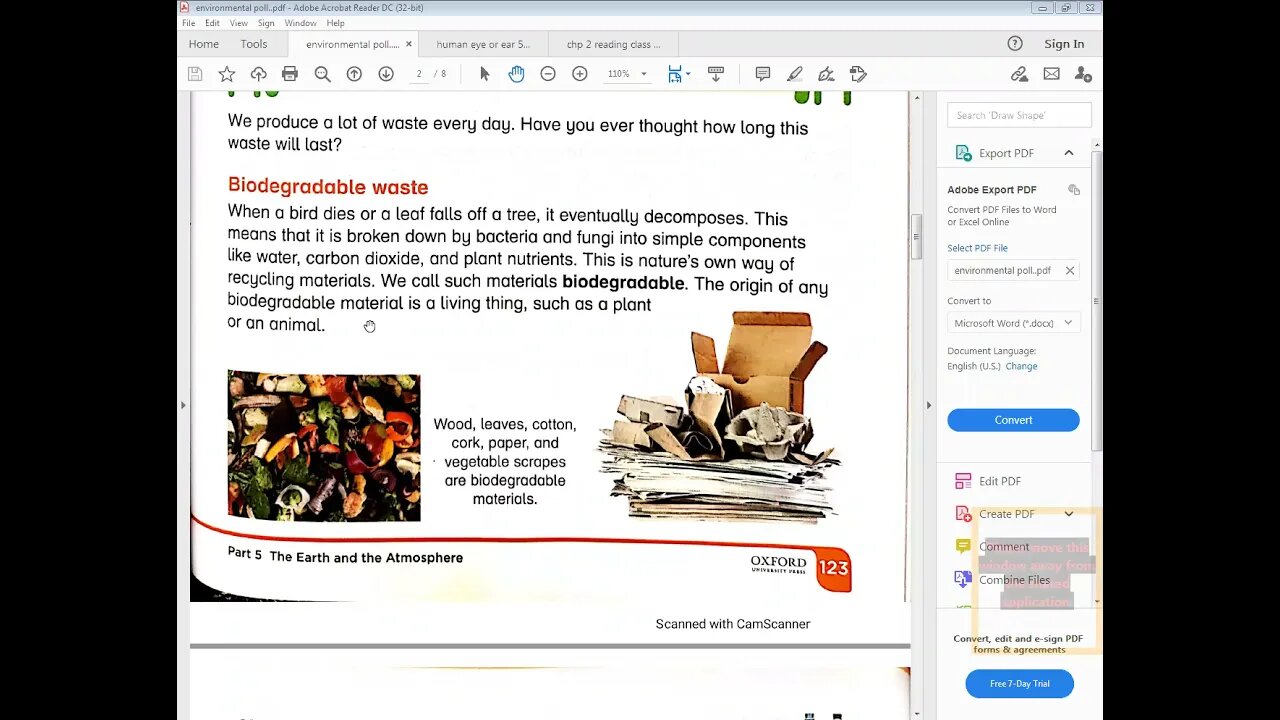Click the Combine Files tool icon
Screen dimensions: 1280x720
(x=963, y=579)
